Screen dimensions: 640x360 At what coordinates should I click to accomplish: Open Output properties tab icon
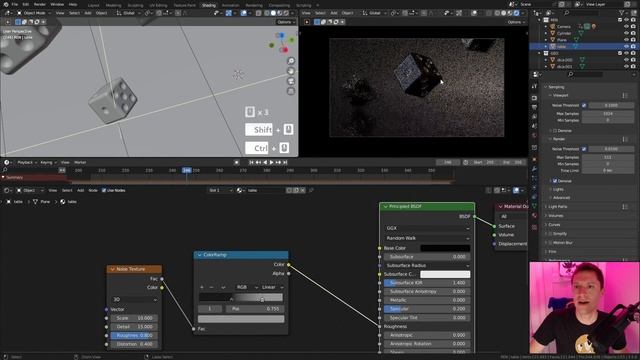pos(534,107)
